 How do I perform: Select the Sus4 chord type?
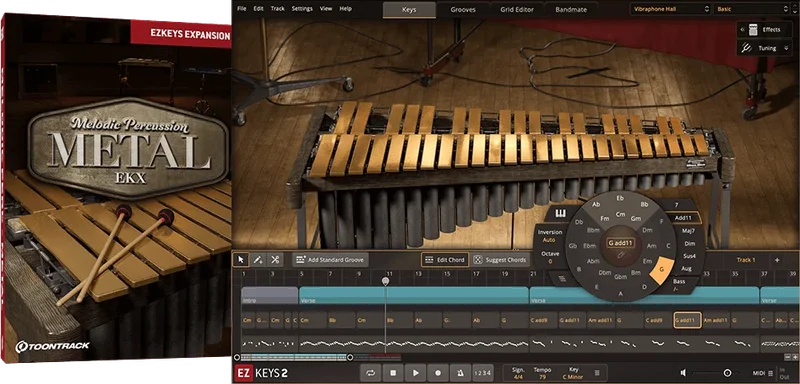(689, 256)
